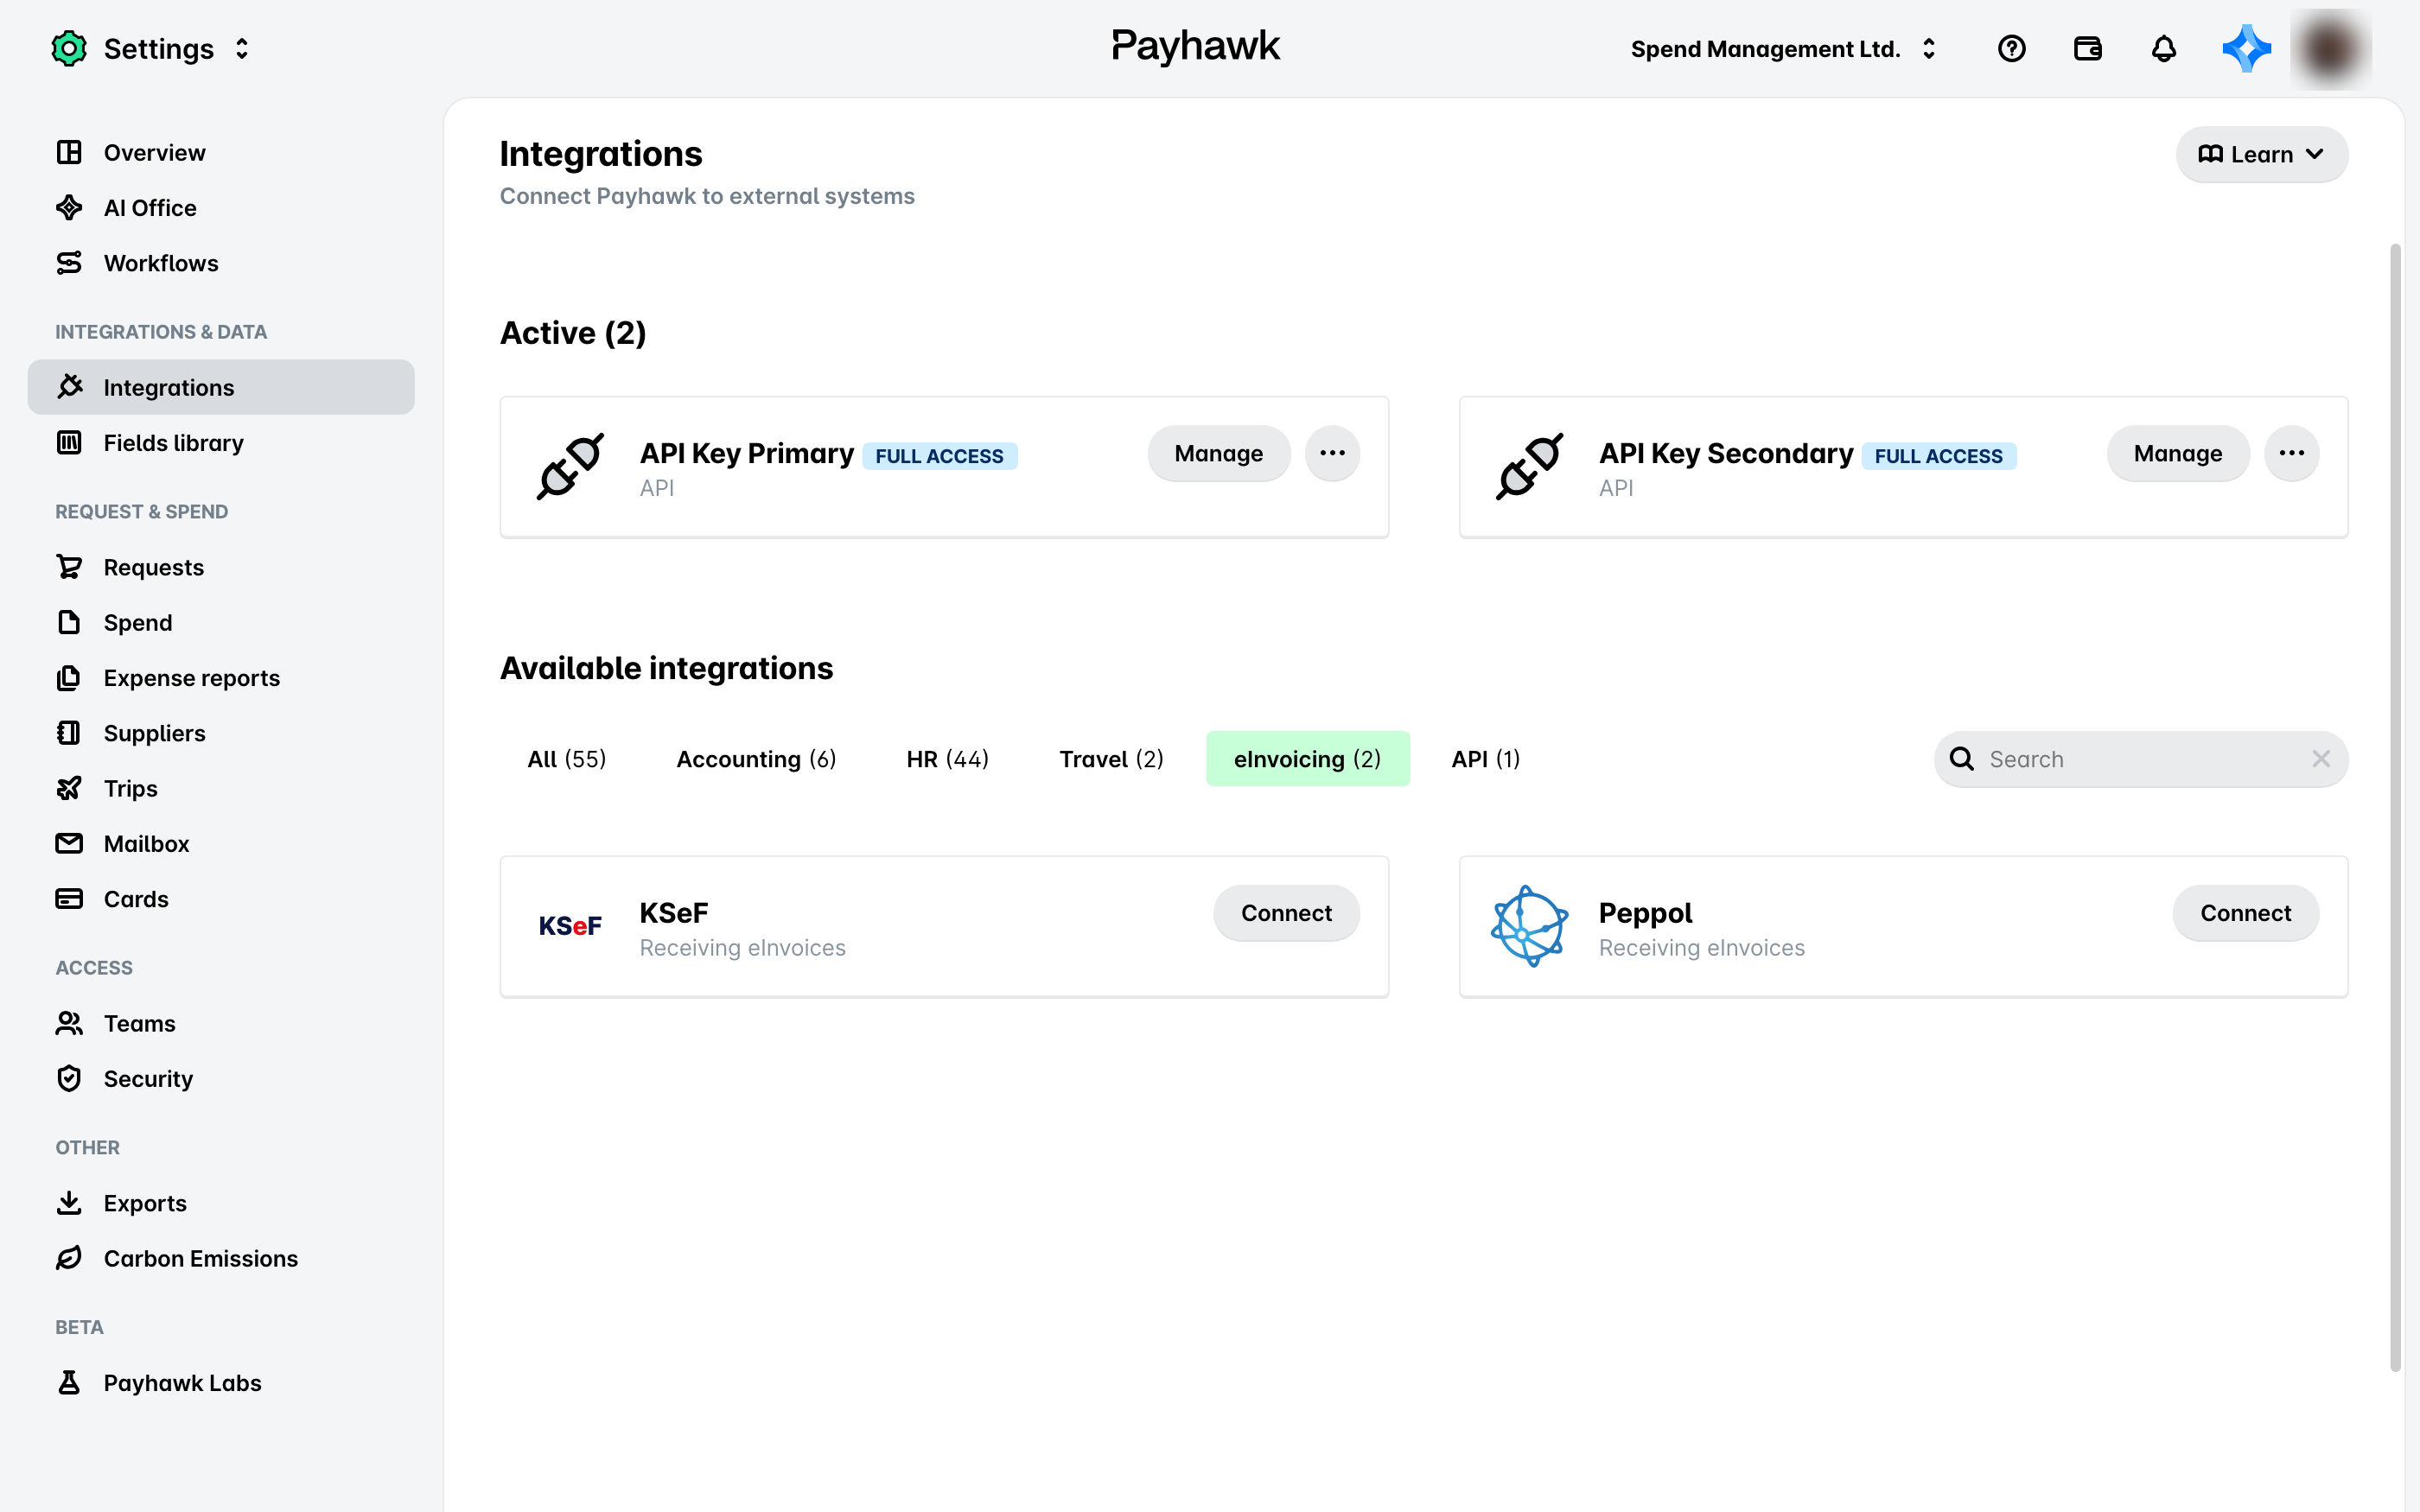Open the user profile avatar

coord(2331,49)
